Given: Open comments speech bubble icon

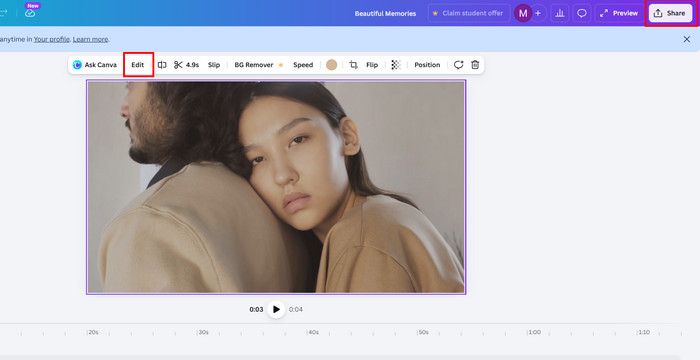Looking at the screenshot, I should (x=582, y=13).
